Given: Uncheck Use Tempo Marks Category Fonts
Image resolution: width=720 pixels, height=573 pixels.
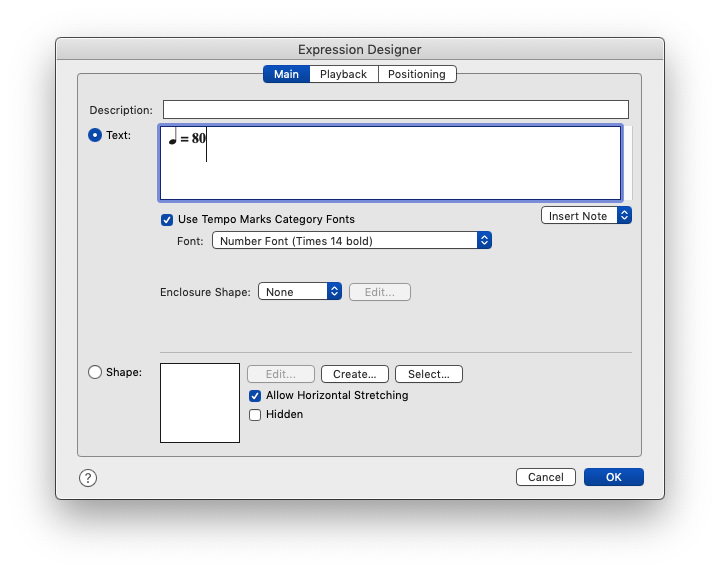Looking at the screenshot, I should (x=167, y=219).
